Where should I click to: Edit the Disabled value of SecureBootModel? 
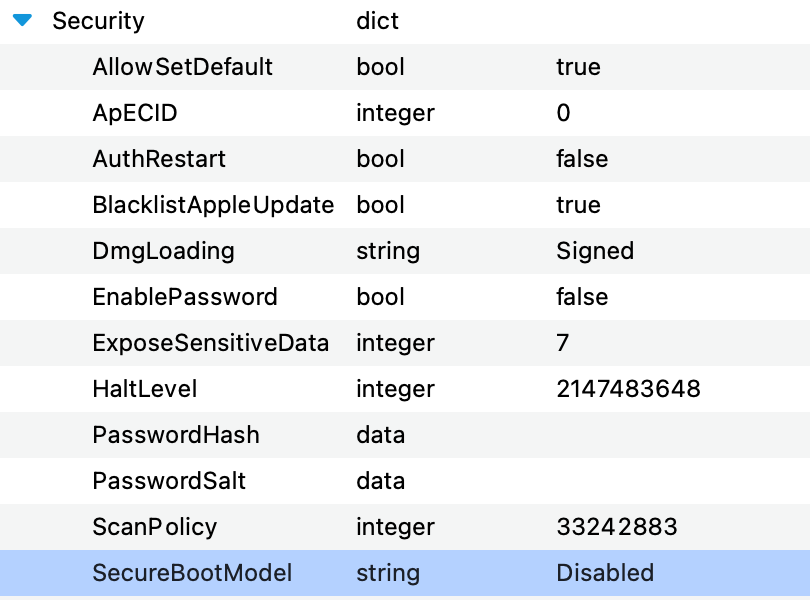[605, 573]
